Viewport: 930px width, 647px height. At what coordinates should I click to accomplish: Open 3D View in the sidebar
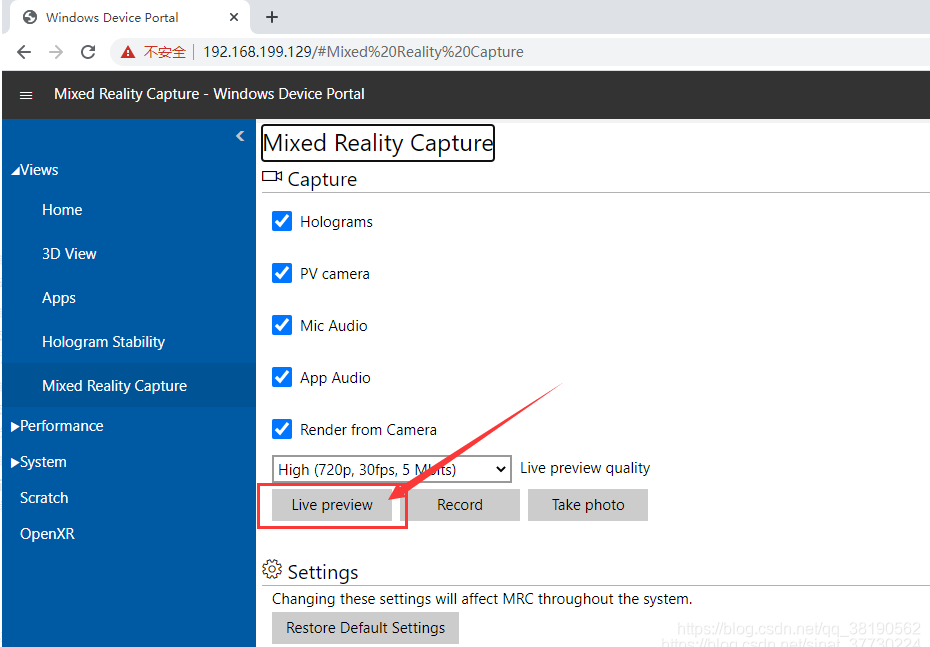(69, 254)
